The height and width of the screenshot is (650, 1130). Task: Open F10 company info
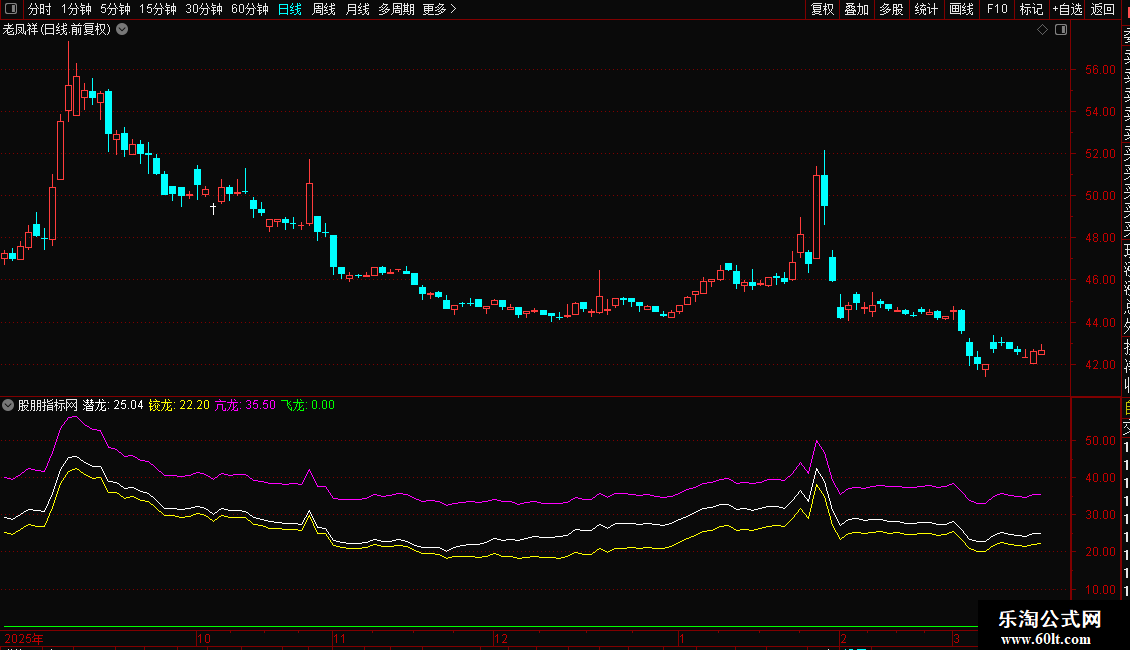pyautogui.click(x=997, y=9)
